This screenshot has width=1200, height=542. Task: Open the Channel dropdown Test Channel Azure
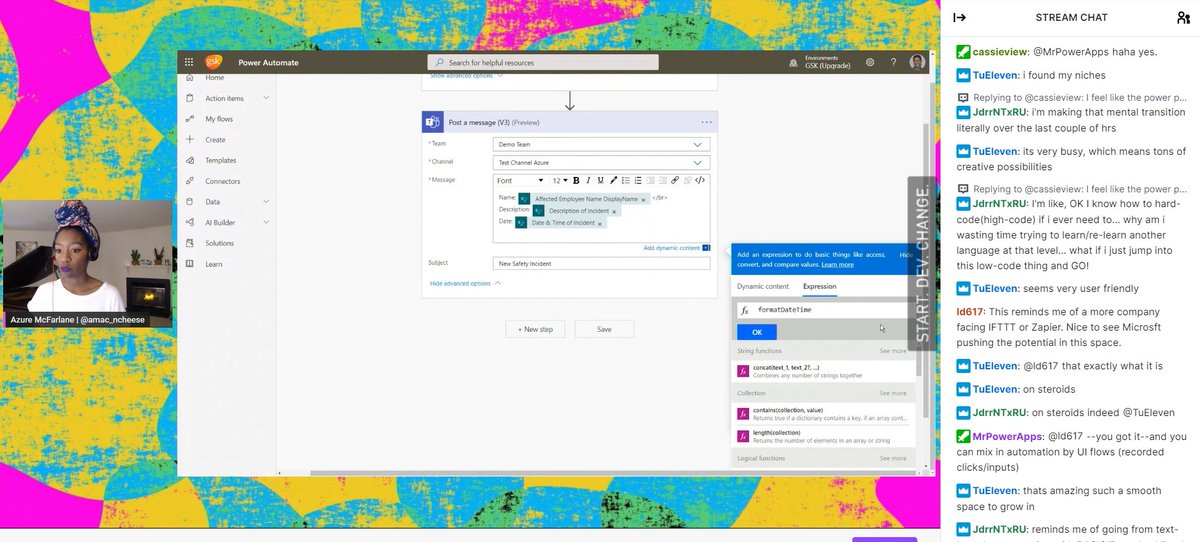click(601, 162)
